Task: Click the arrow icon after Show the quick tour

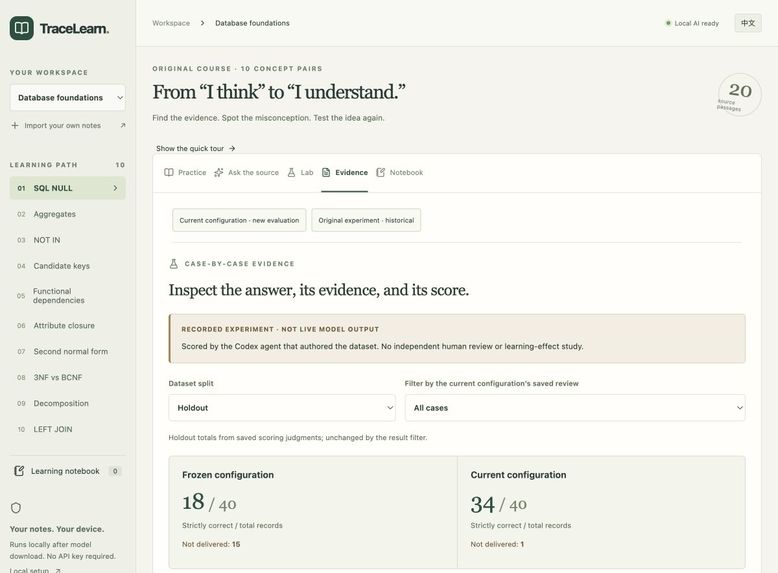Action: coord(232,148)
